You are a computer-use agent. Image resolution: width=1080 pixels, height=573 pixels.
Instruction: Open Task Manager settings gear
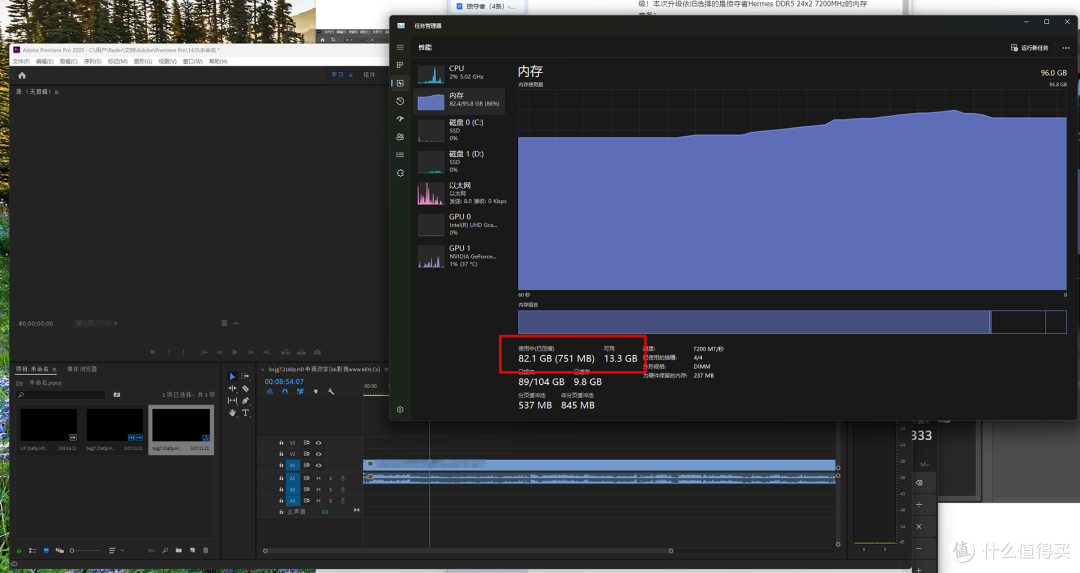pos(400,409)
